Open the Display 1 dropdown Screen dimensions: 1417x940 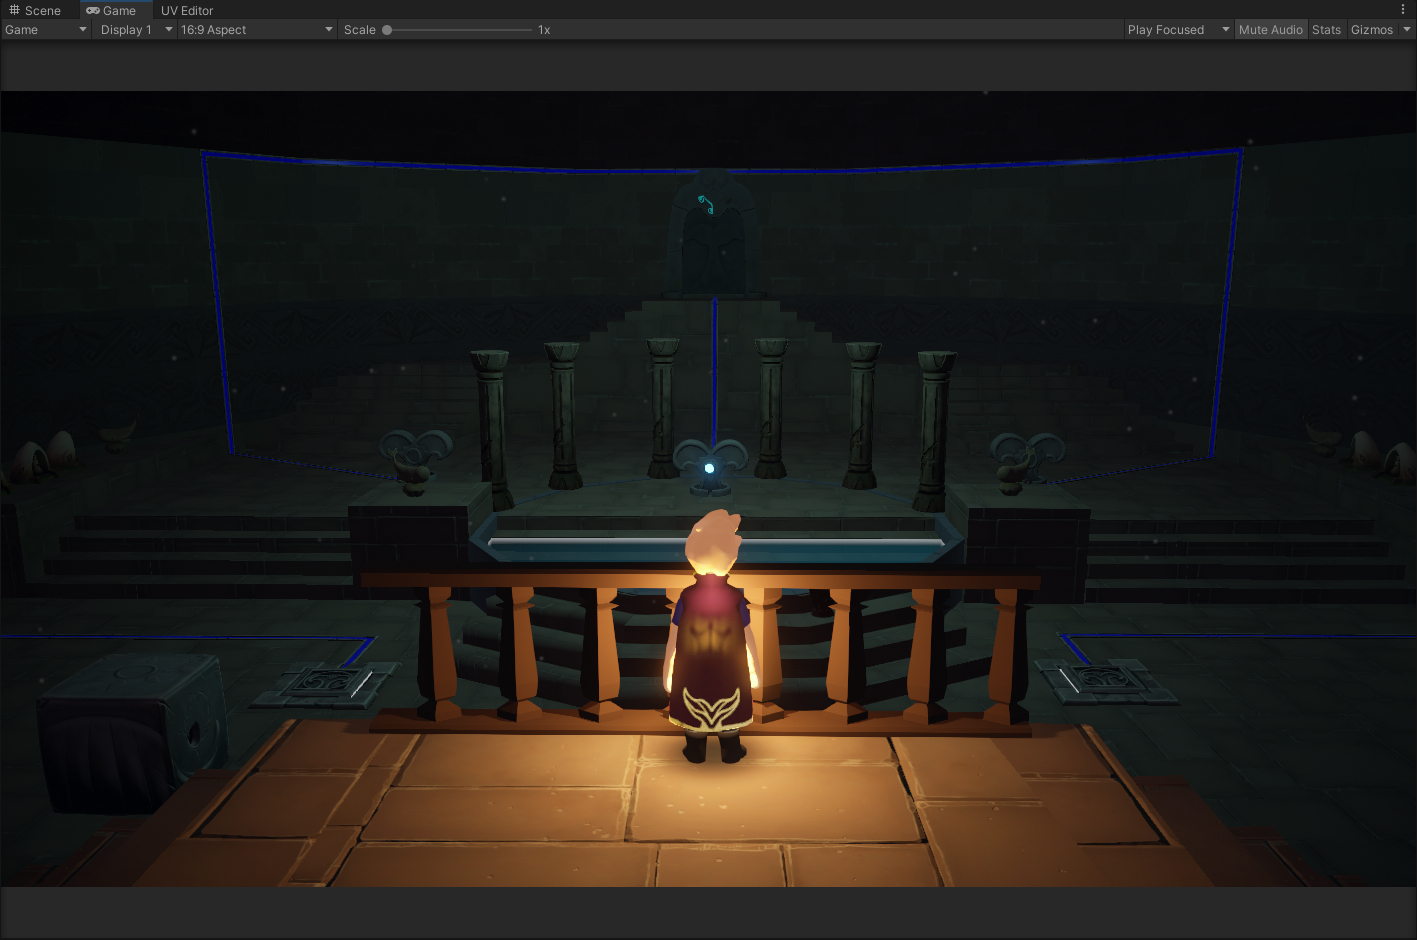tap(135, 30)
